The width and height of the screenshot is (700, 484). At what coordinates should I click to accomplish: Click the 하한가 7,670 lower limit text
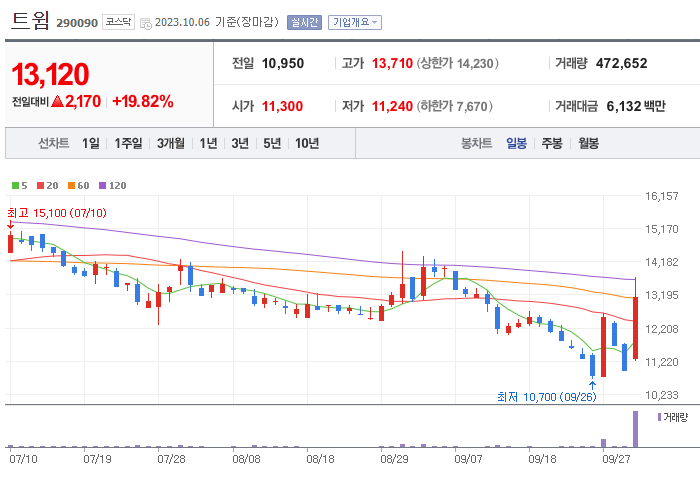[x=454, y=106]
